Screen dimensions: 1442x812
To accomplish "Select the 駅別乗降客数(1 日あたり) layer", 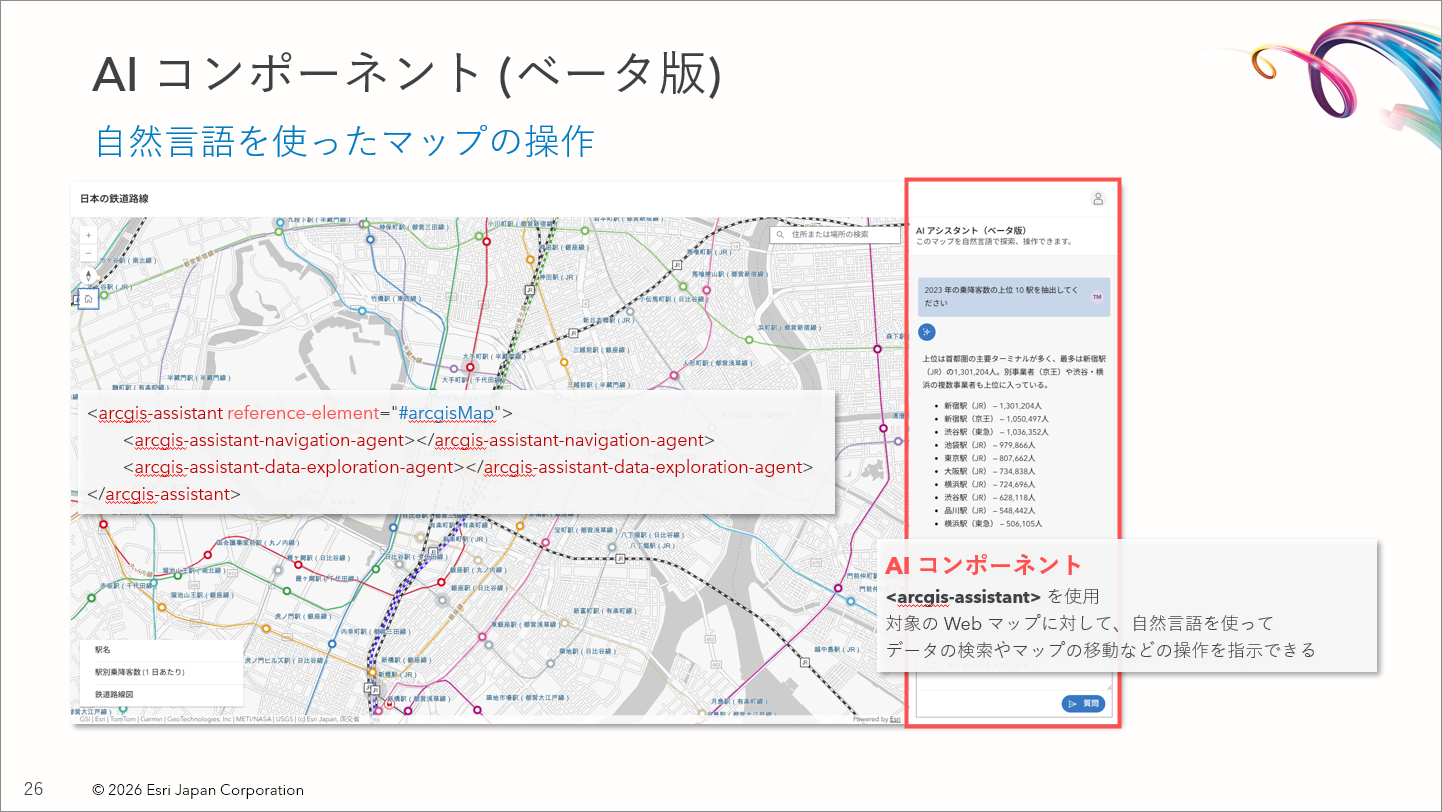I will [162, 672].
